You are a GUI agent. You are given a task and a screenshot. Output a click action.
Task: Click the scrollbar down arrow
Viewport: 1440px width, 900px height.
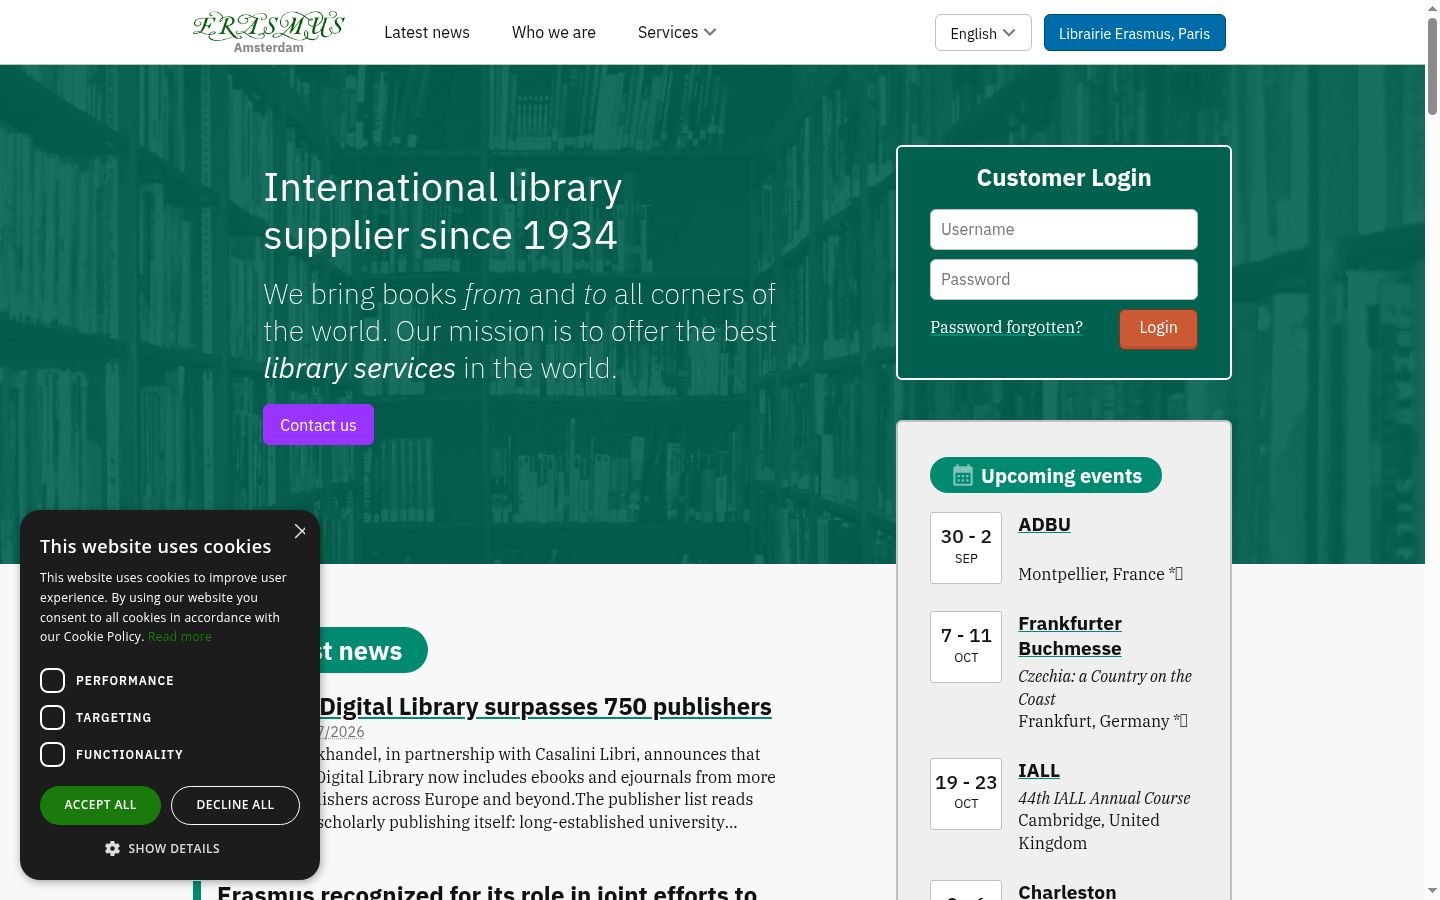pos(1432,891)
